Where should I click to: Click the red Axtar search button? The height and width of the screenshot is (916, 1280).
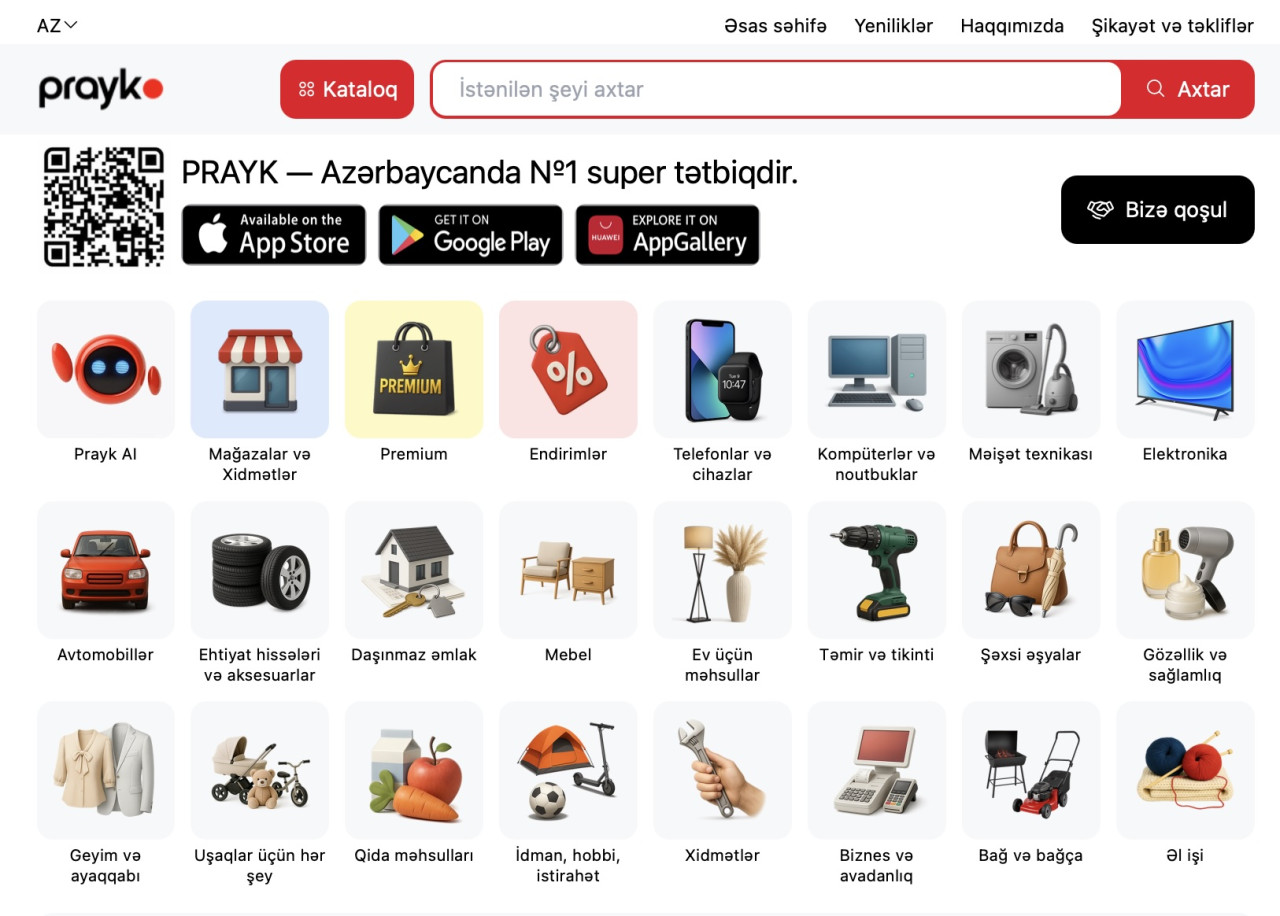click(x=1188, y=89)
